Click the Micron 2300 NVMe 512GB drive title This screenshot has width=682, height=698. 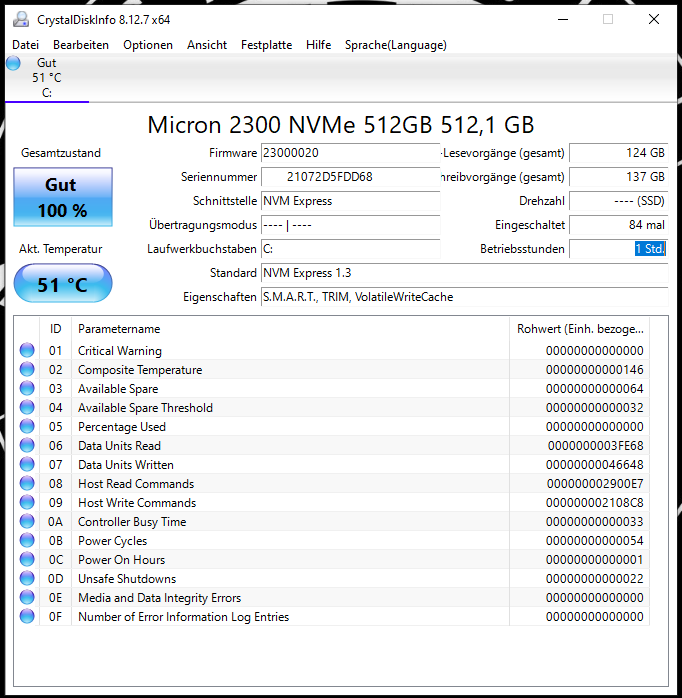[341, 125]
